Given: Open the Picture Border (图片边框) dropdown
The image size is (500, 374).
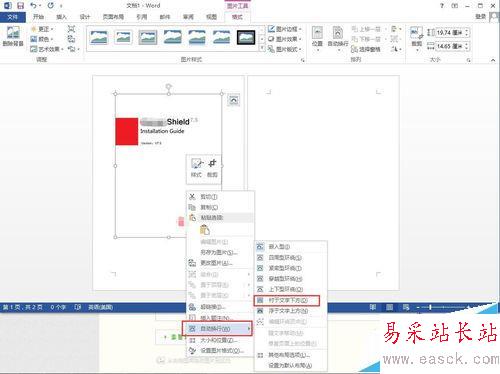Looking at the screenshot, I should click(x=285, y=29).
